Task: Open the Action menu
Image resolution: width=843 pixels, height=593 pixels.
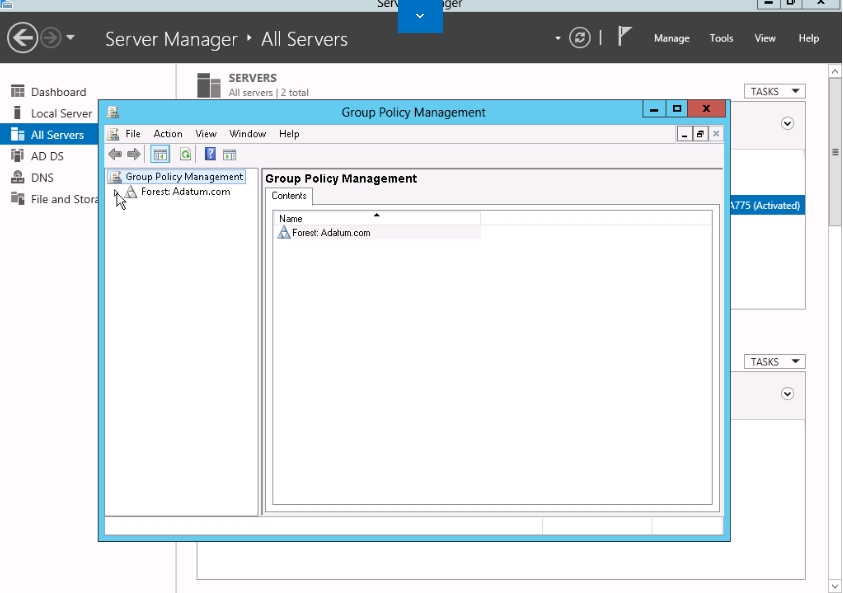Action: pyautogui.click(x=168, y=134)
